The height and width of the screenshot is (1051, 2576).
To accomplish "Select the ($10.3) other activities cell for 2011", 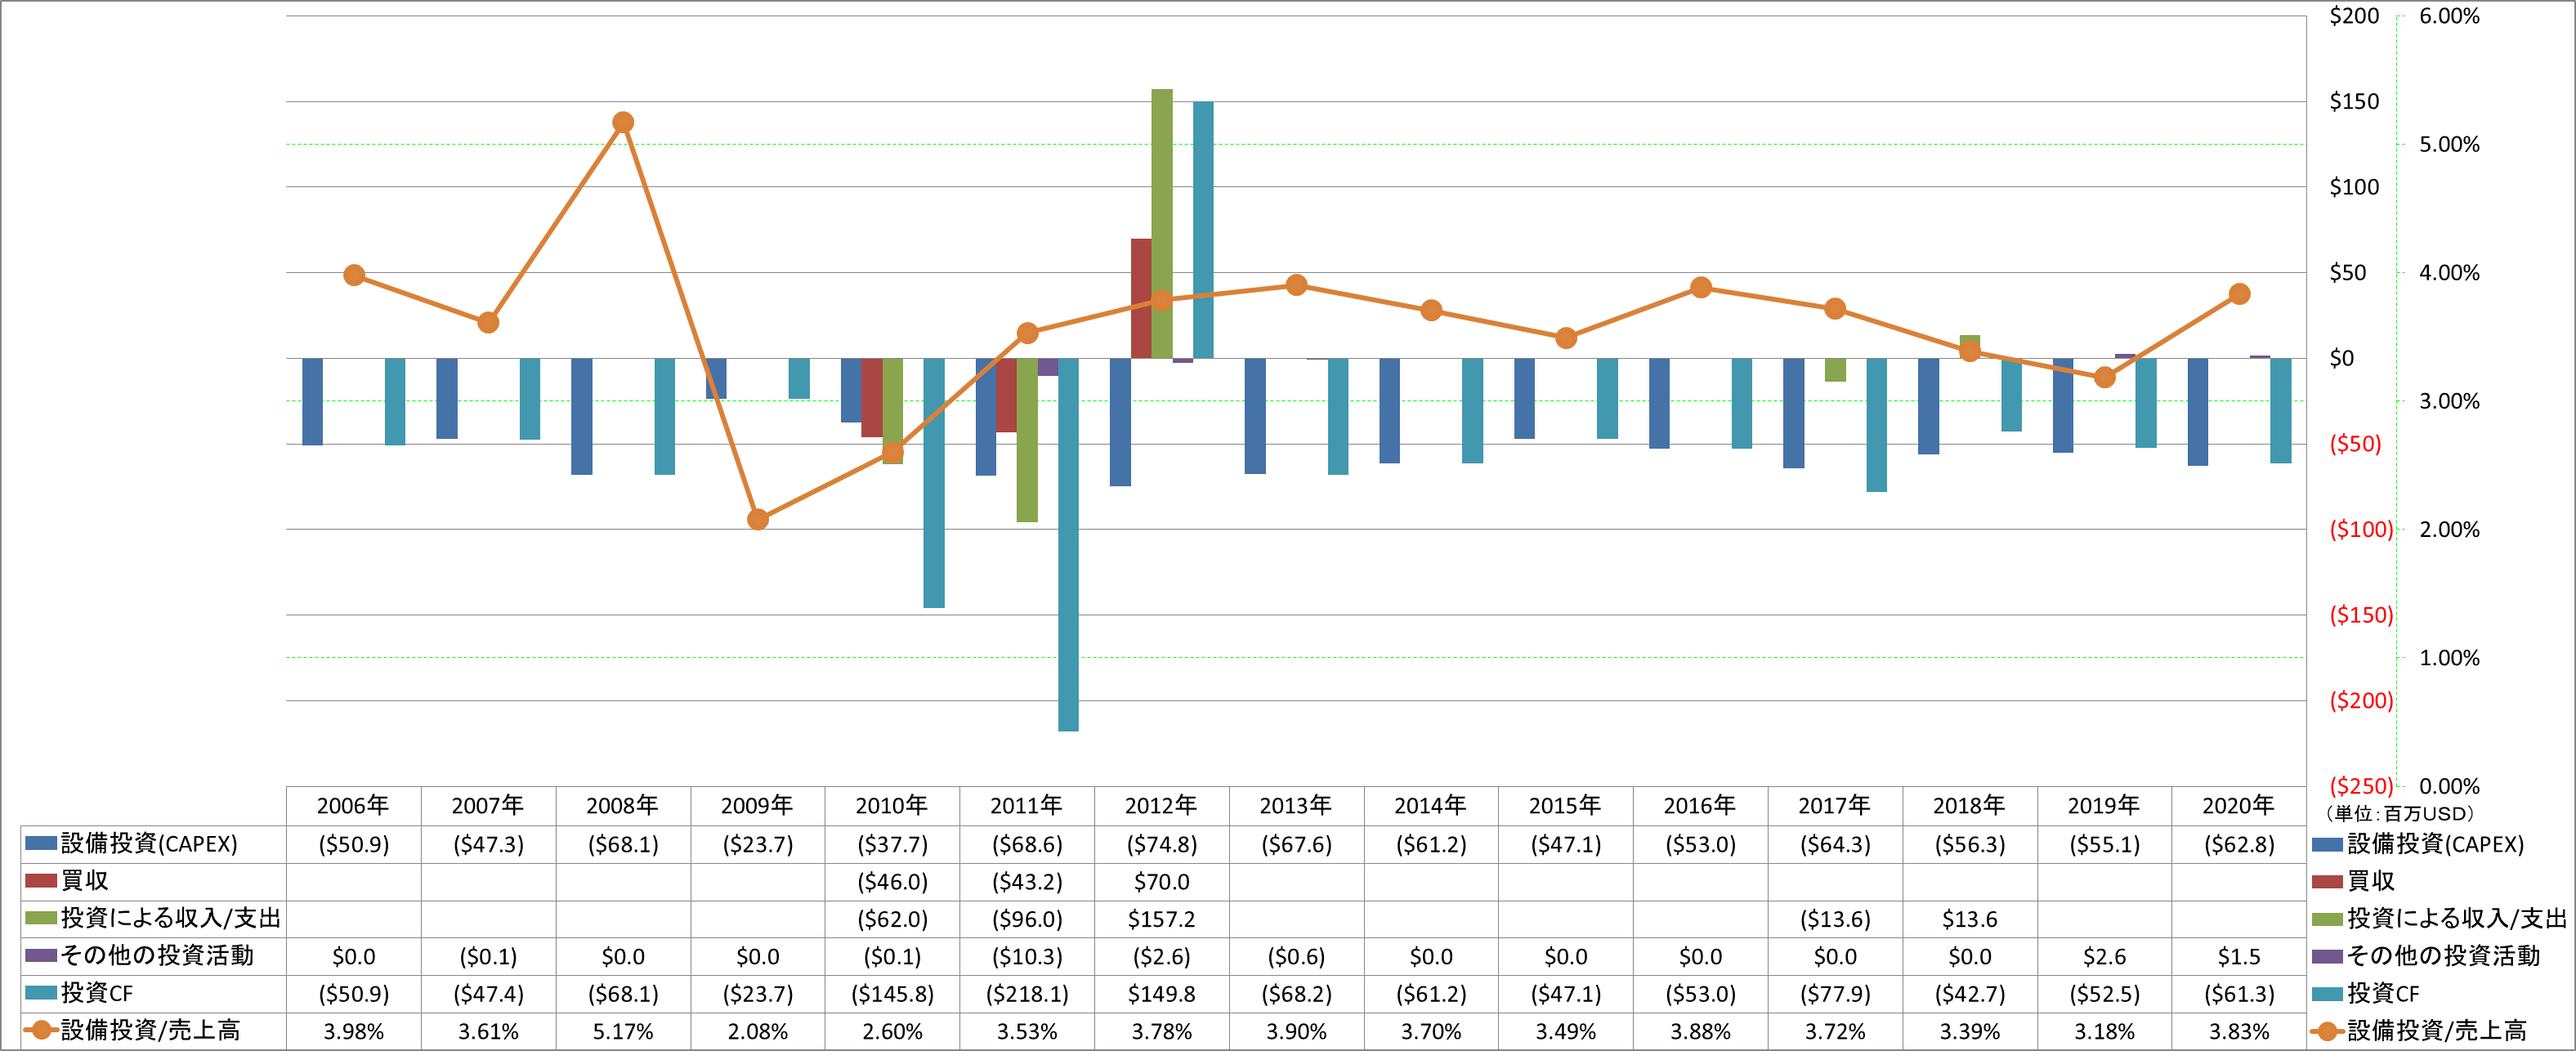I will pyautogui.click(x=1027, y=956).
